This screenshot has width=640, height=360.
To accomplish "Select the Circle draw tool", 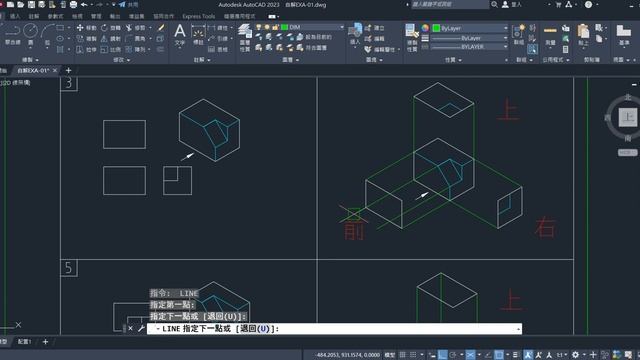I will [x=31, y=30].
